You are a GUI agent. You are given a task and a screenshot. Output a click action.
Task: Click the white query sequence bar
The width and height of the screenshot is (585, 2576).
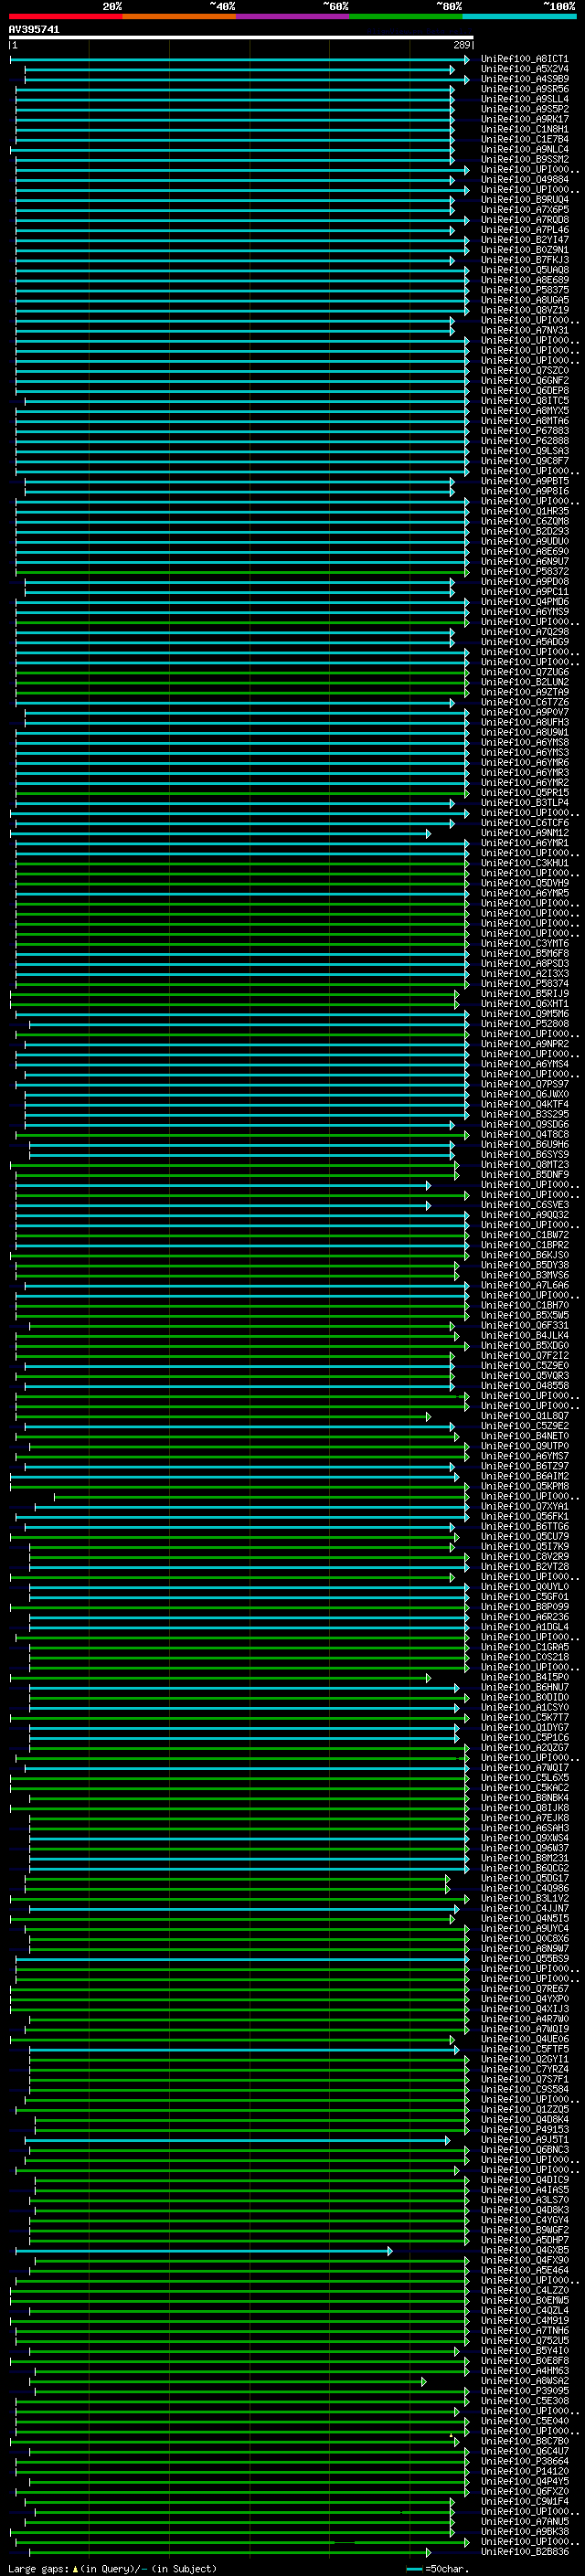241,38
